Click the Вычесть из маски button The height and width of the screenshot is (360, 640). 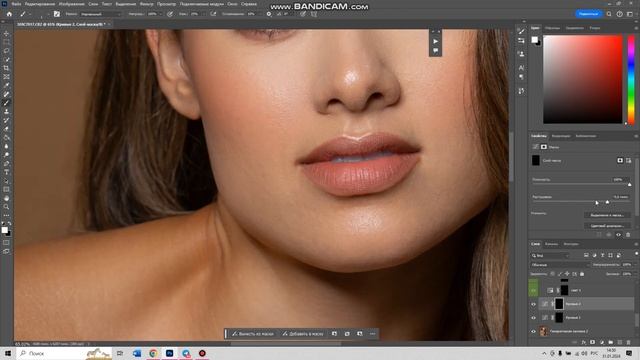coord(253,334)
